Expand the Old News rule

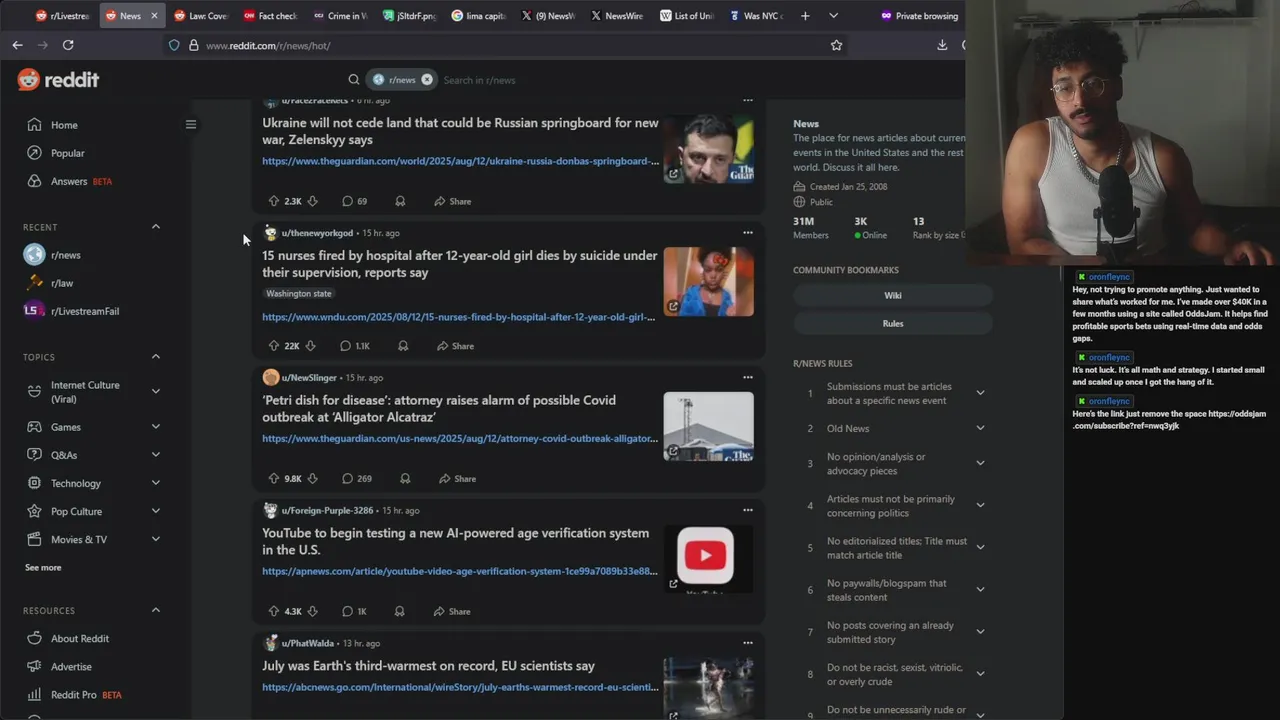point(980,428)
